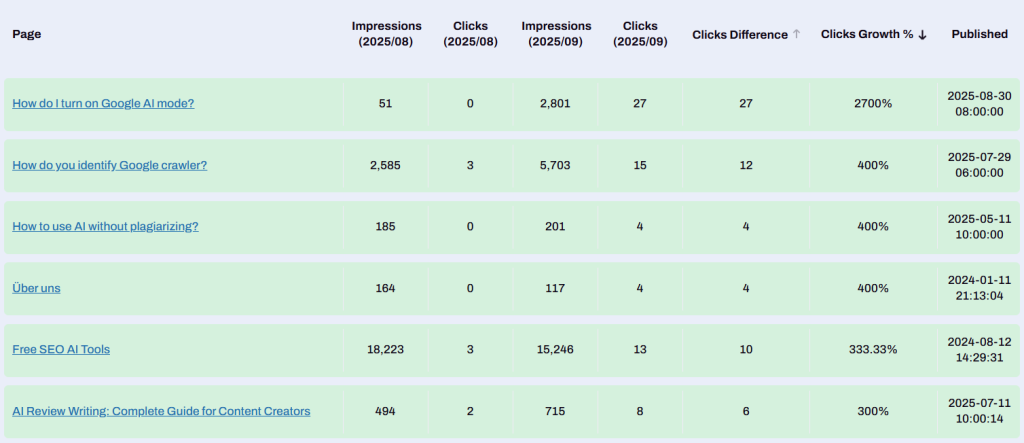The image size is (1024, 443).
Task: Select the 18,223 impressions cell
Action: click(386, 350)
